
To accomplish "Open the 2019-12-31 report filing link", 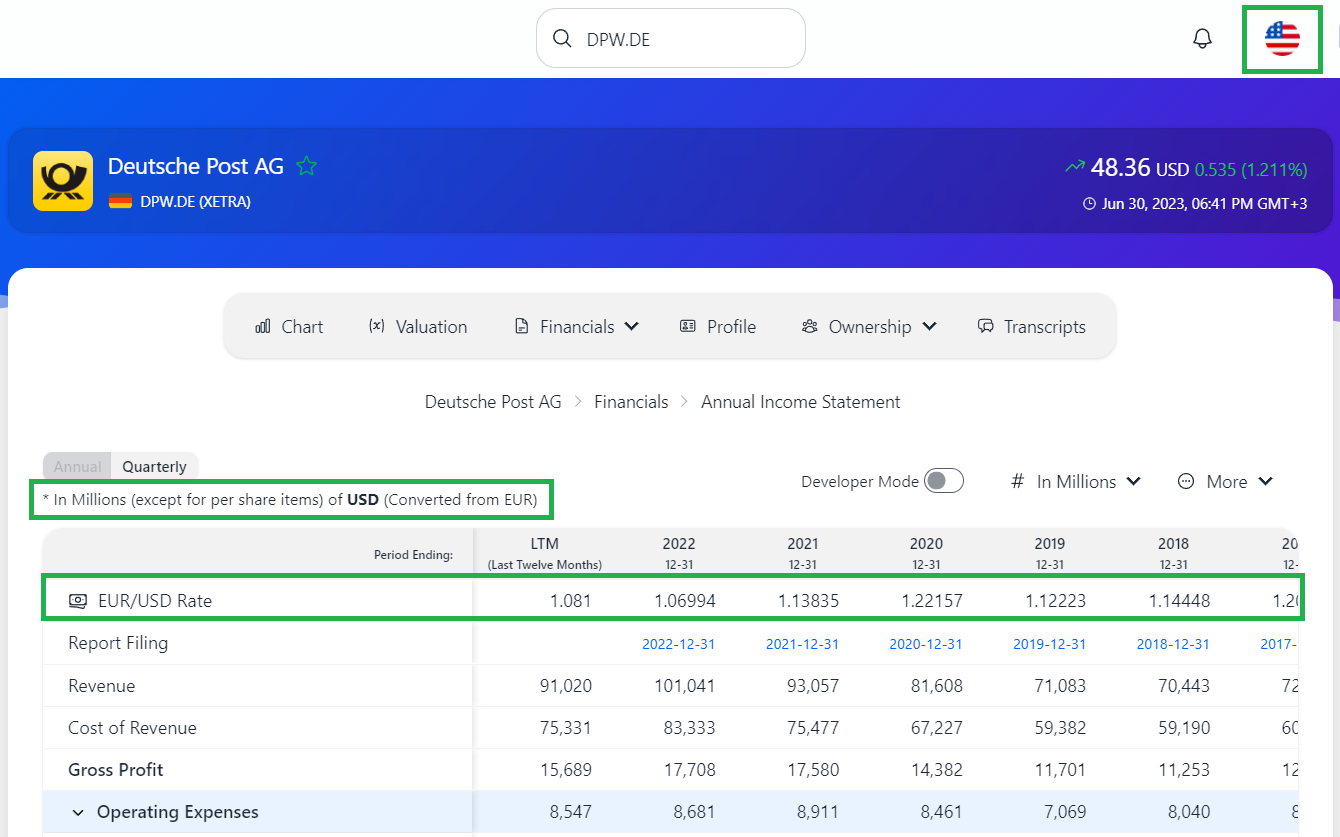I will 1050,644.
